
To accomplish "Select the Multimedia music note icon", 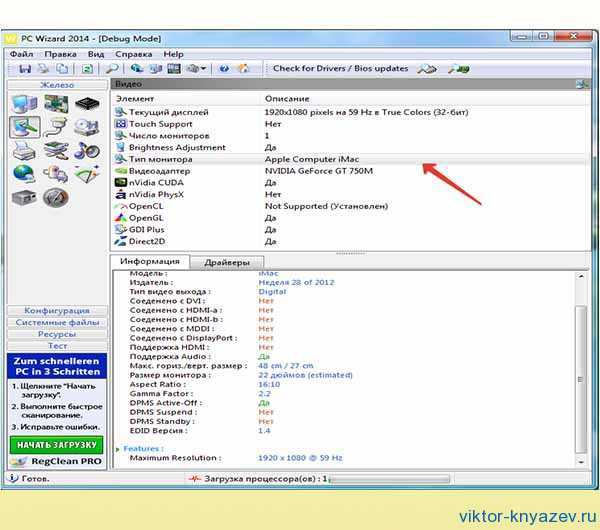I will (87, 151).
